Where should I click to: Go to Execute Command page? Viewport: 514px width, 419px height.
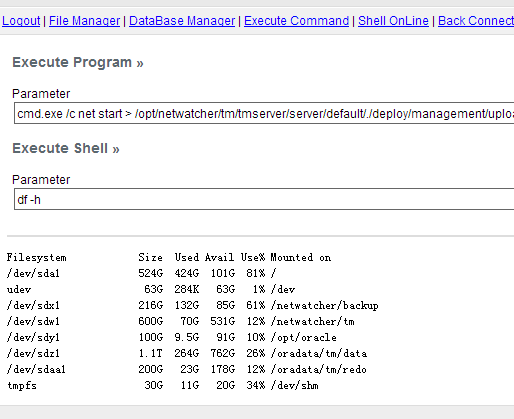(296, 21)
